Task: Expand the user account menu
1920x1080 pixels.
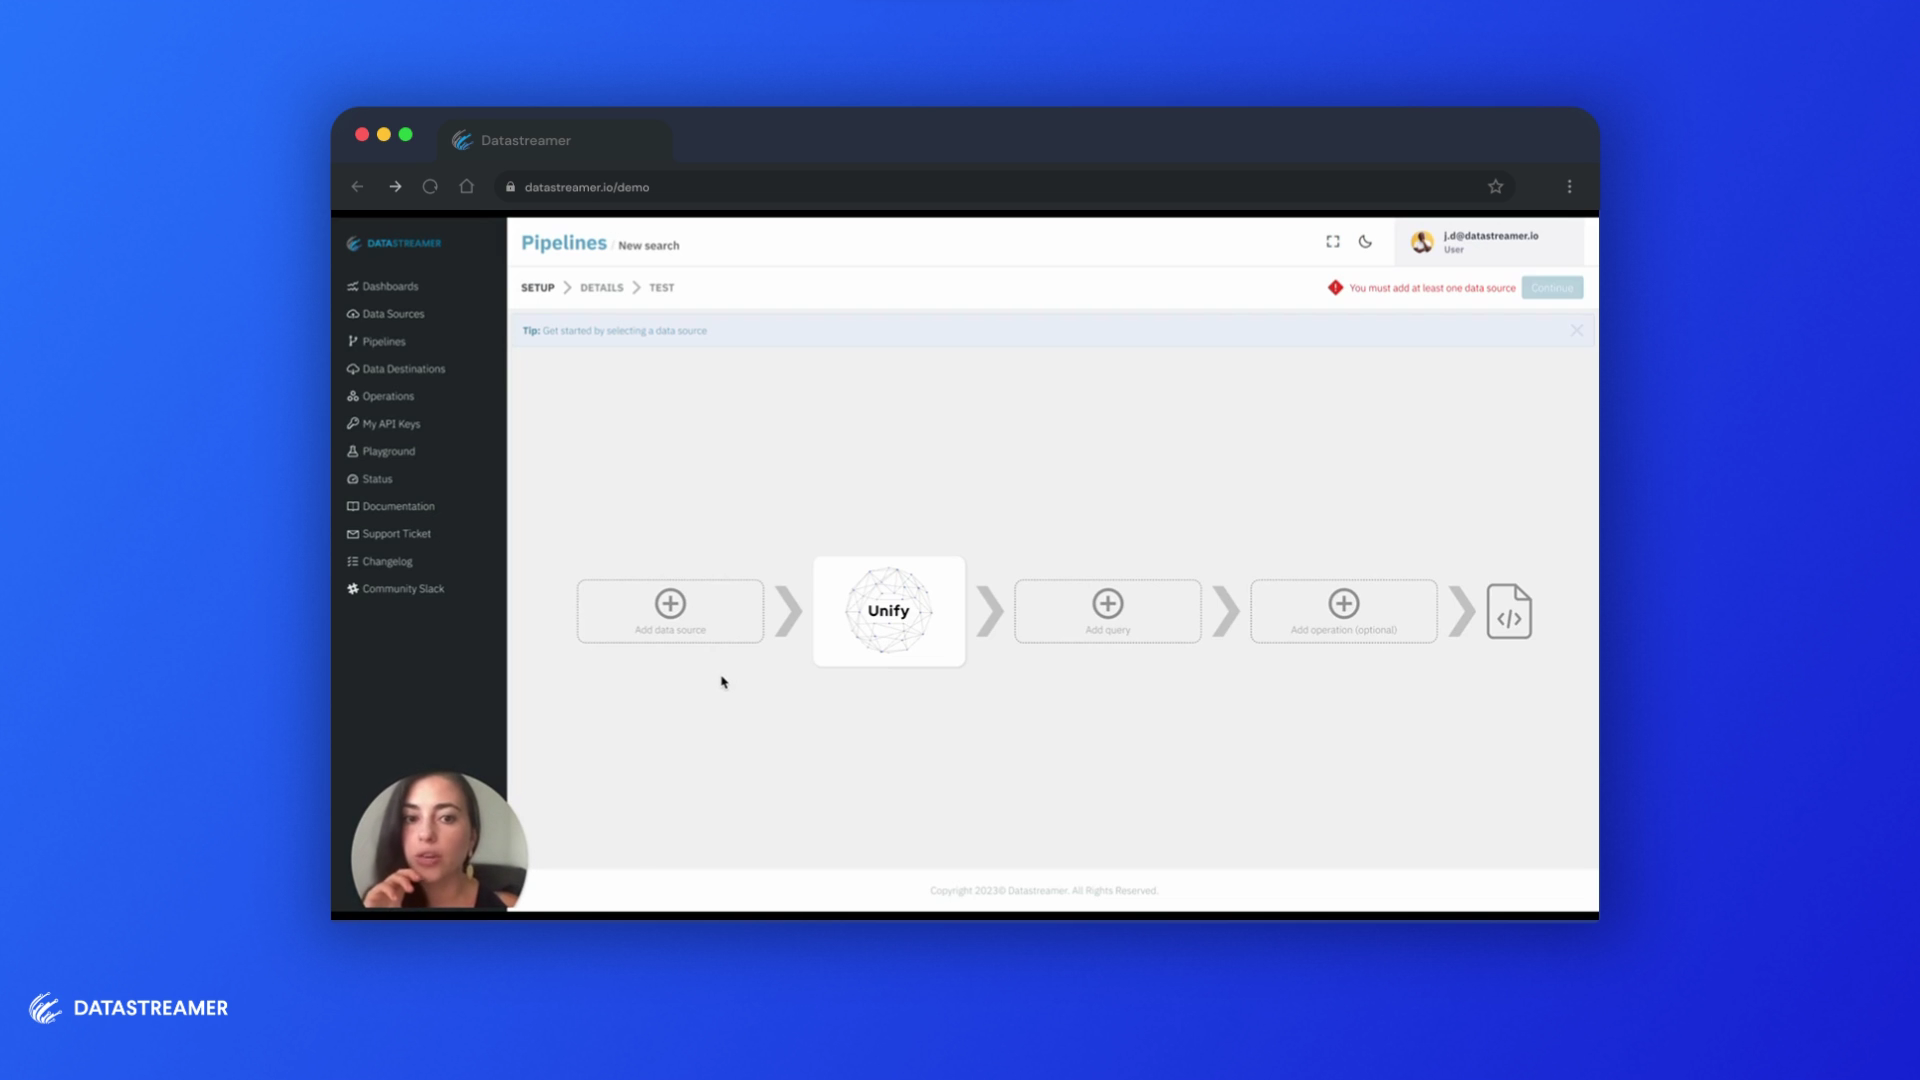Action: (1489, 242)
